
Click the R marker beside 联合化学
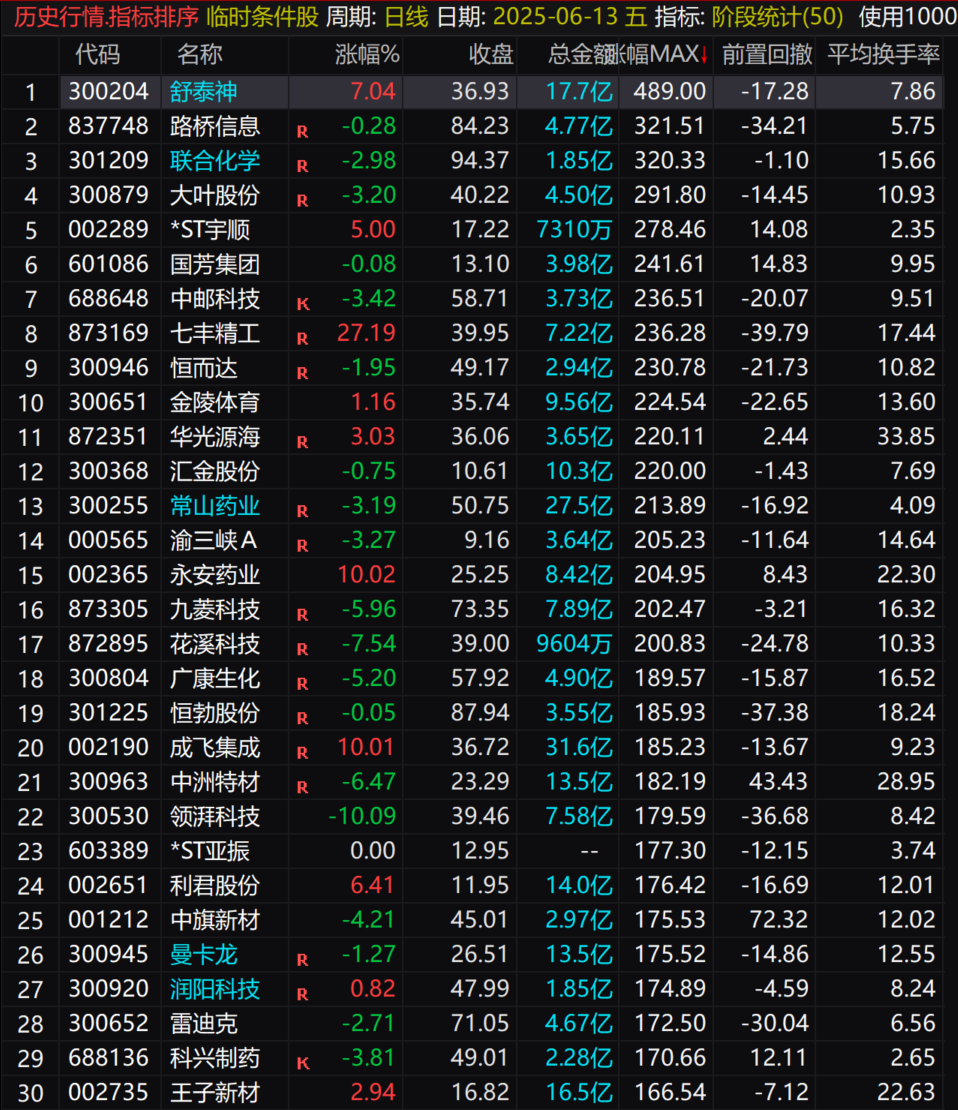click(x=302, y=166)
